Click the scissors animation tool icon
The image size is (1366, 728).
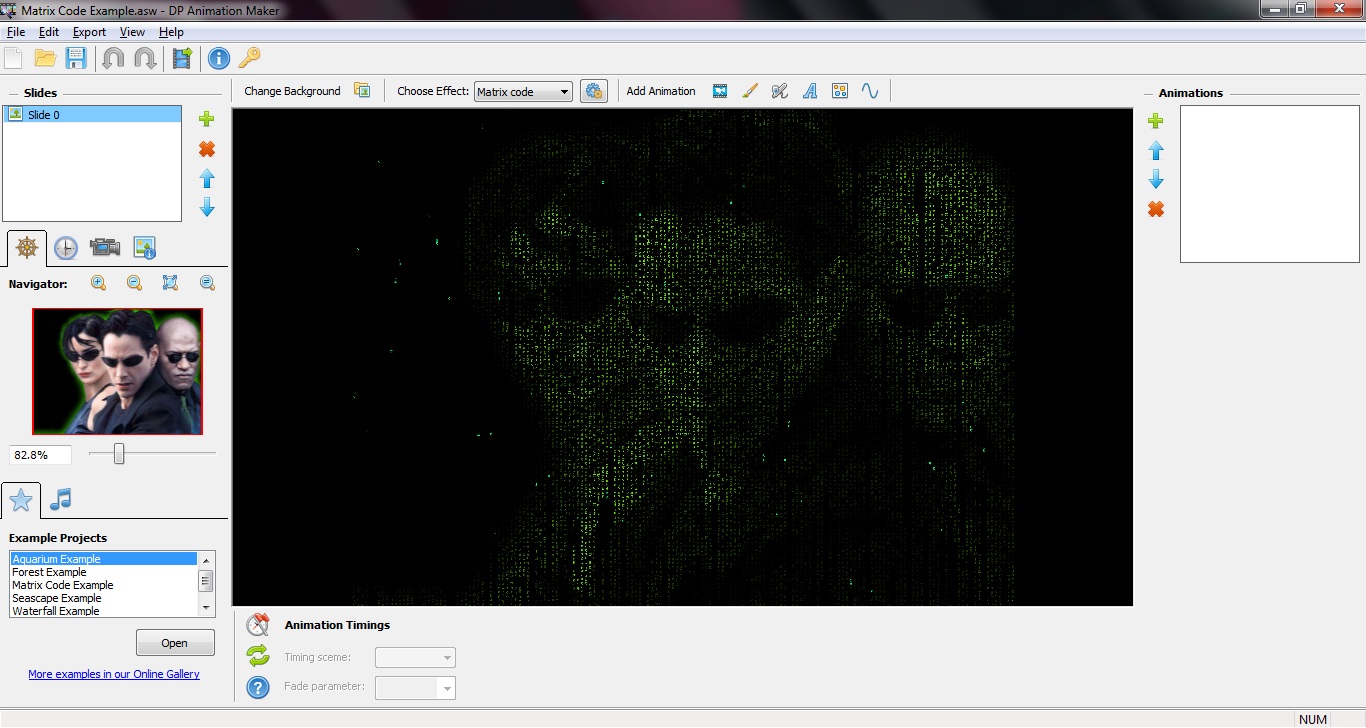(x=780, y=91)
